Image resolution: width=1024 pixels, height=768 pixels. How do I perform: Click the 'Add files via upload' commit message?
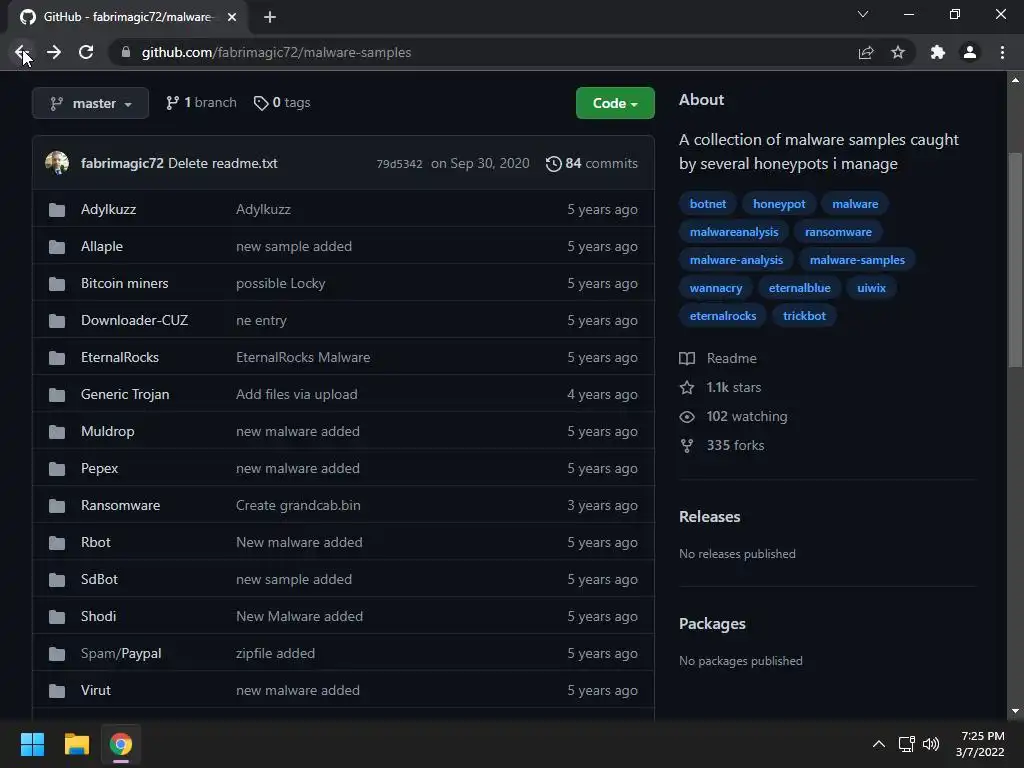[297, 394]
